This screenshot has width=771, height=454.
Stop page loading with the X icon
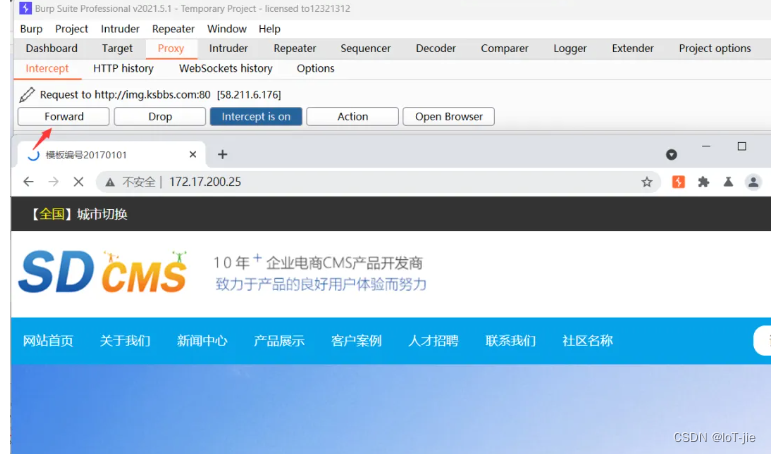click(78, 182)
